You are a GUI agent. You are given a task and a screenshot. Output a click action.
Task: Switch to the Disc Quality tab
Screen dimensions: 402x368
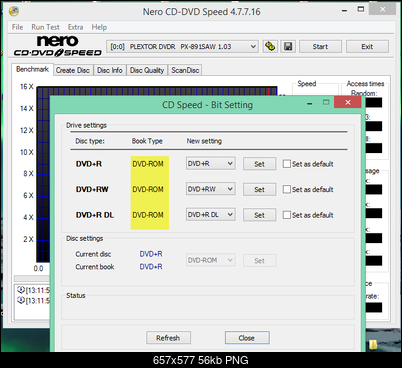(x=147, y=70)
